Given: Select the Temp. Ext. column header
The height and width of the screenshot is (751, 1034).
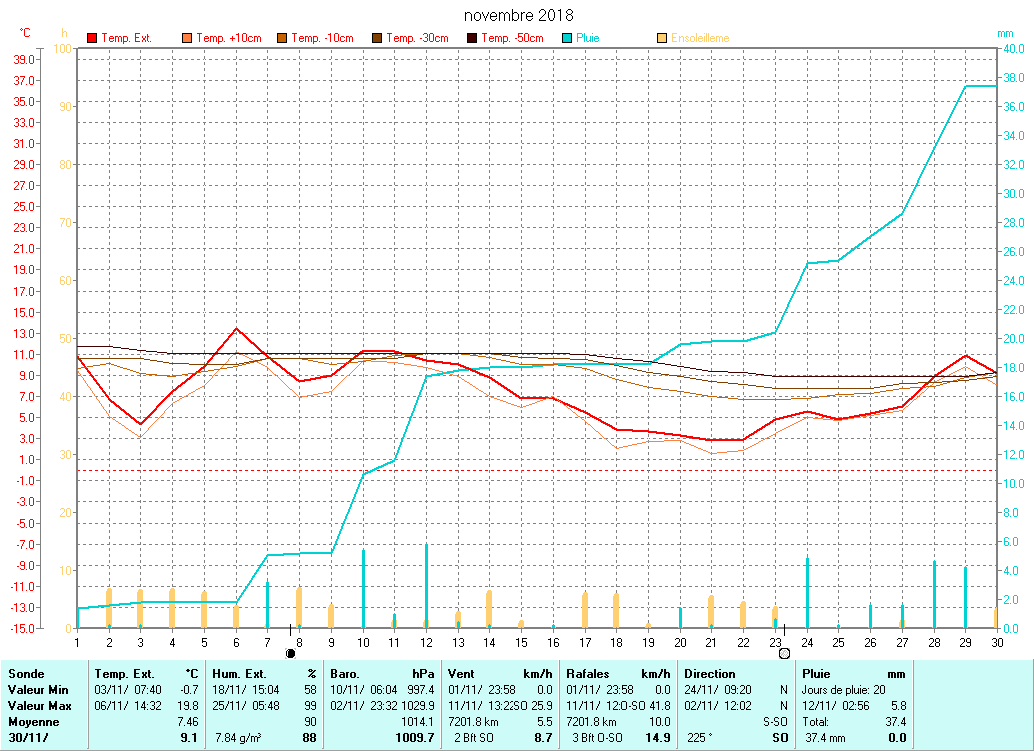Looking at the screenshot, I should coord(124,674).
